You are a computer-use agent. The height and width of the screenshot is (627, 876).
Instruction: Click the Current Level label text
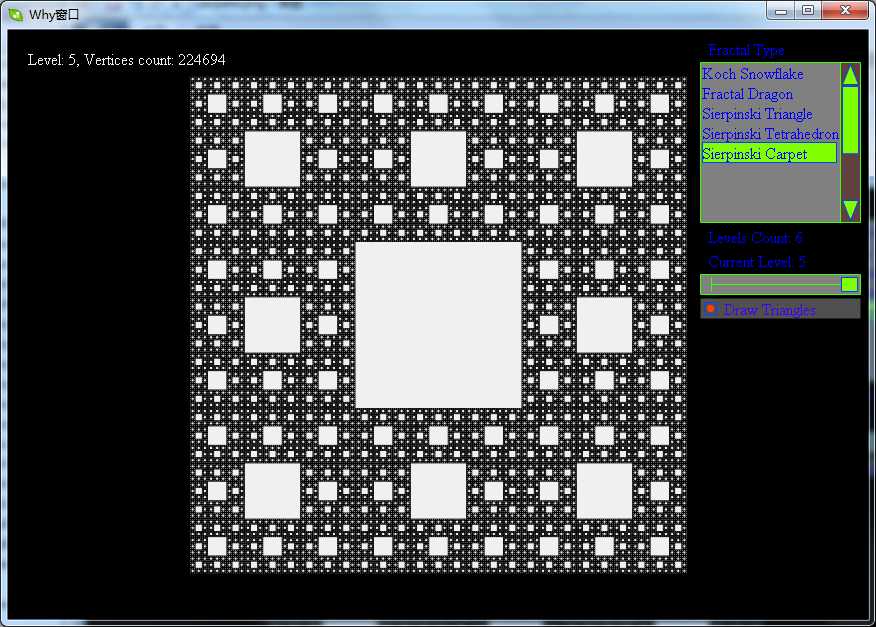coord(756,262)
